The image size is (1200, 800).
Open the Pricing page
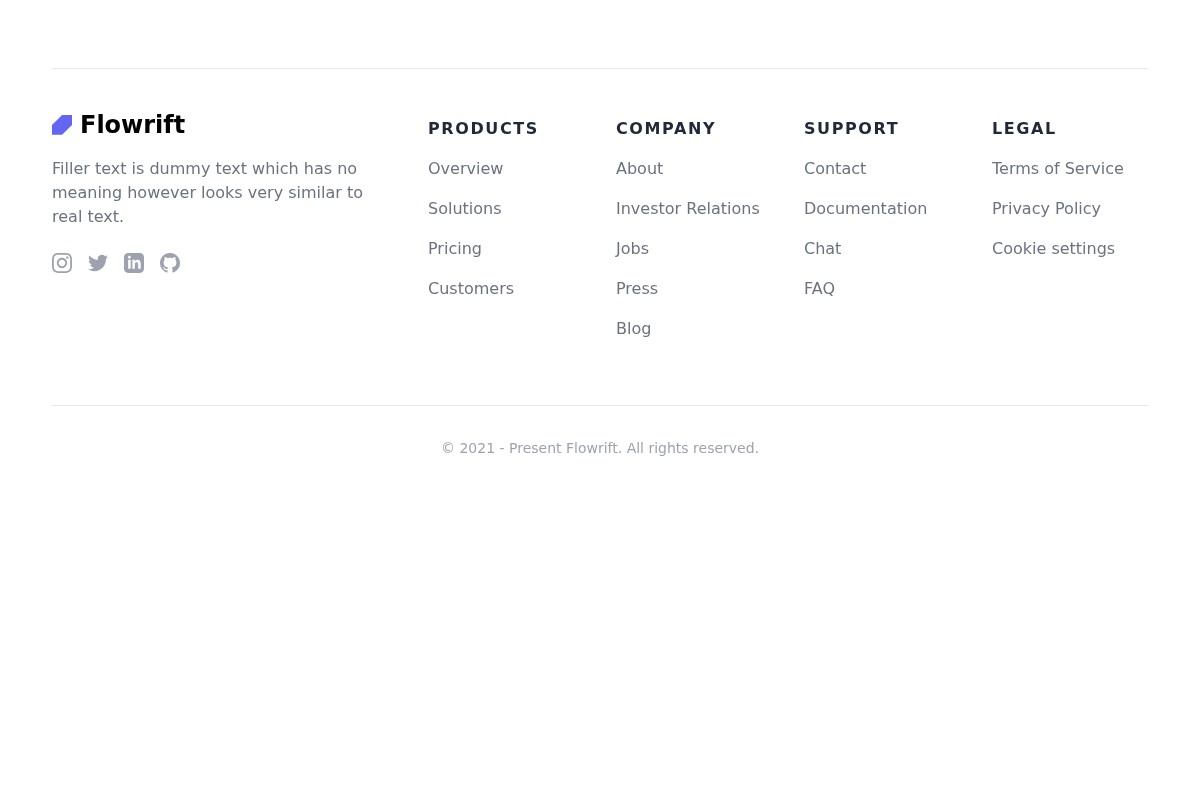pyautogui.click(x=454, y=248)
